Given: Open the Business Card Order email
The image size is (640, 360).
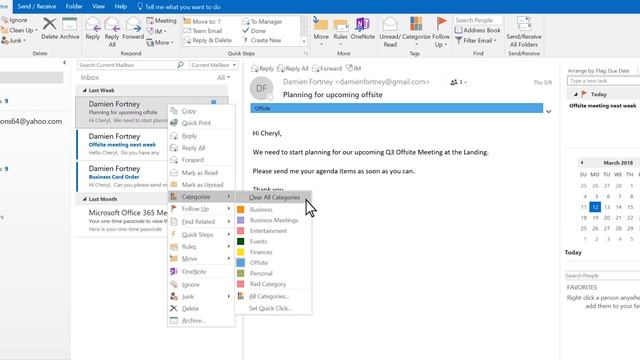Looking at the screenshot, I should [122, 176].
